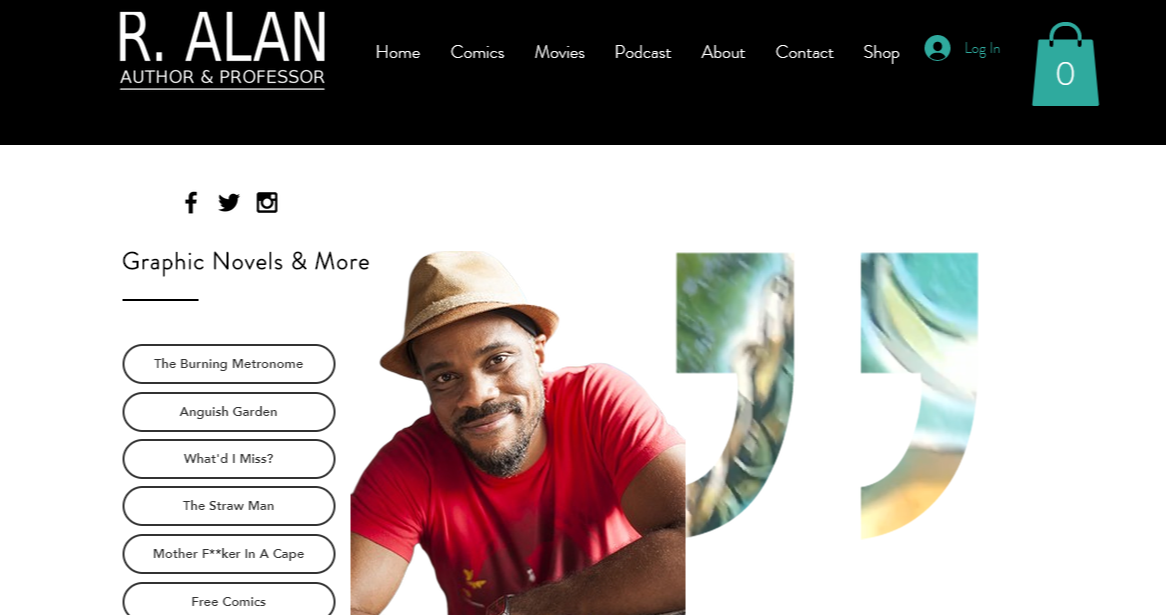Open the teal shopping bag cart
Image resolution: width=1166 pixels, height=616 pixels.
coord(1065,65)
